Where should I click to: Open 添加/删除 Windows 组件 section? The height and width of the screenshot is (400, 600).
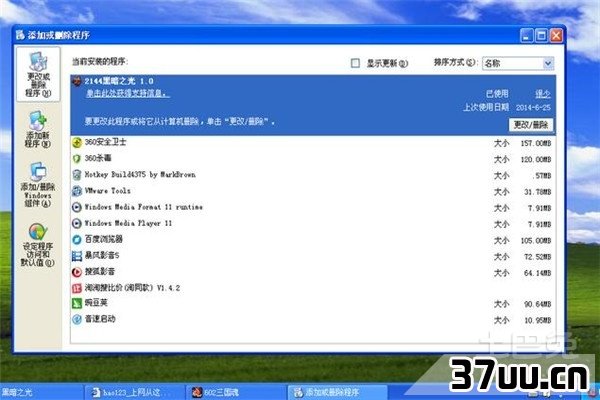point(38,185)
